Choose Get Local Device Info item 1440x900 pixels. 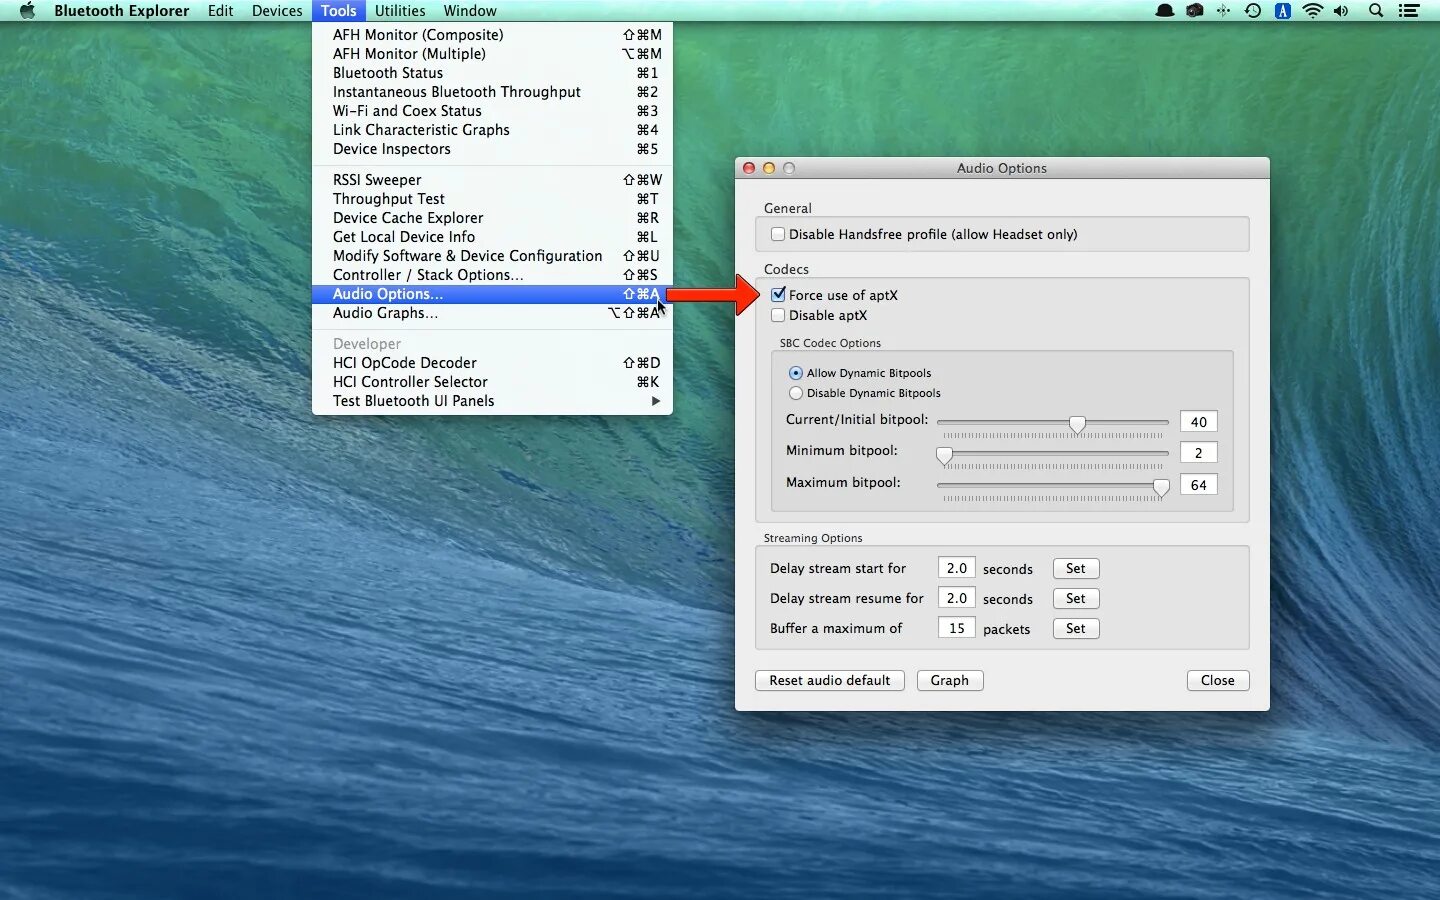pos(492,237)
